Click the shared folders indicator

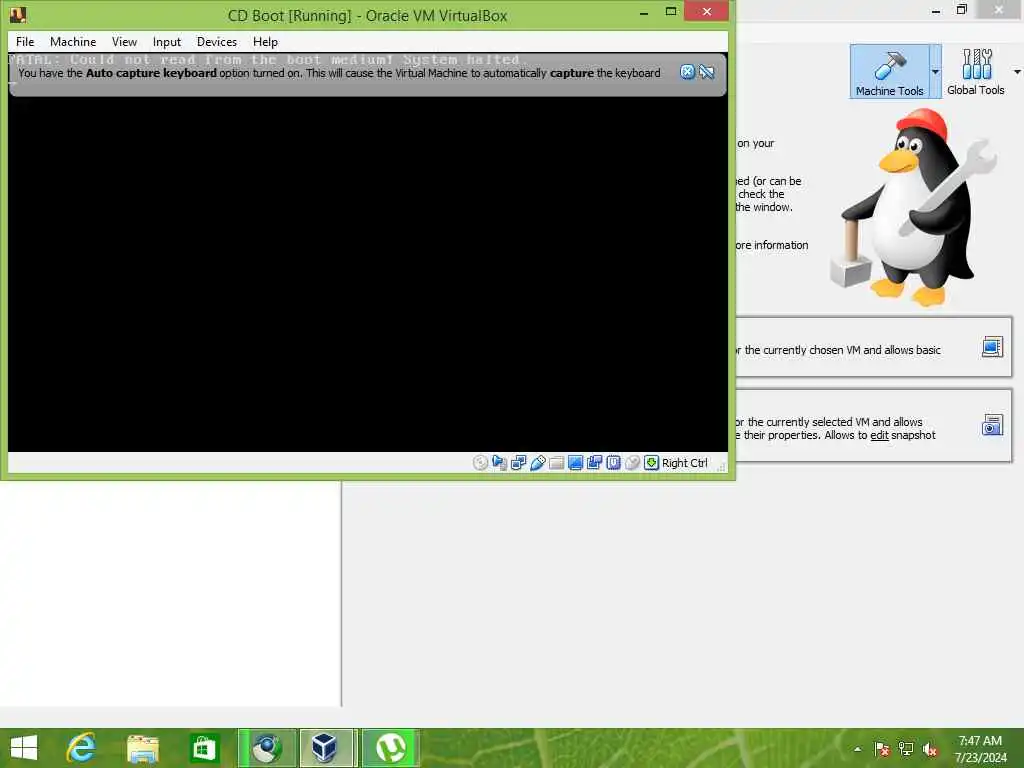pos(556,463)
